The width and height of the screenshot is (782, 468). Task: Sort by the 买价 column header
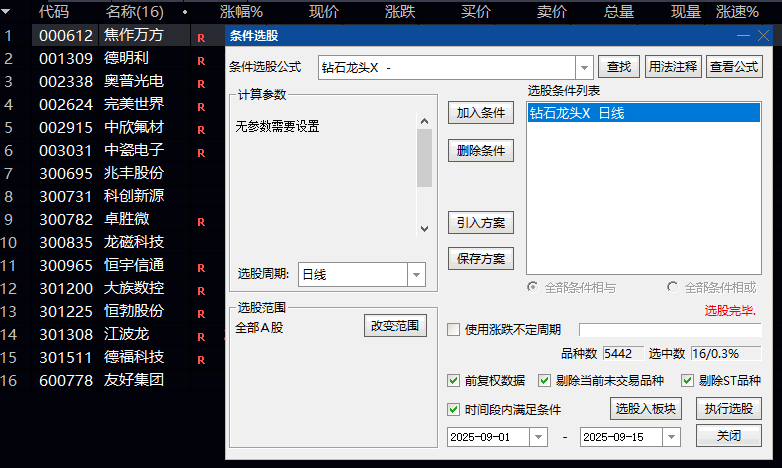[x=476, y=11]
